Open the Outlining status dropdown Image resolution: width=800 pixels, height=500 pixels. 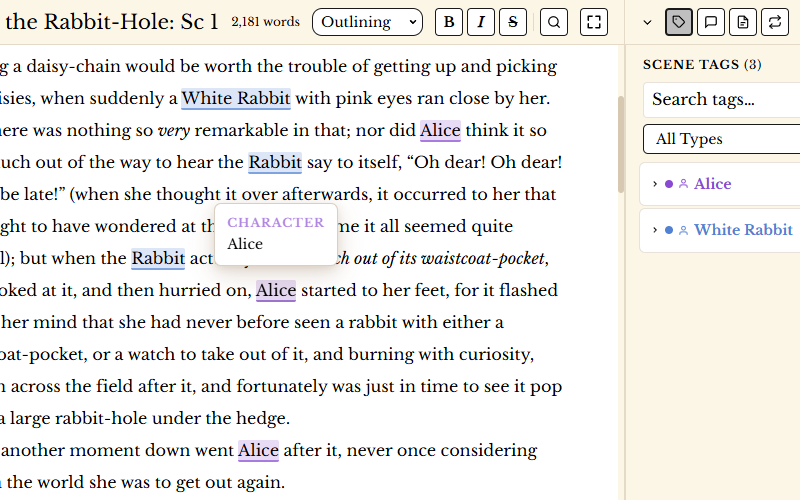click(367, 22)
